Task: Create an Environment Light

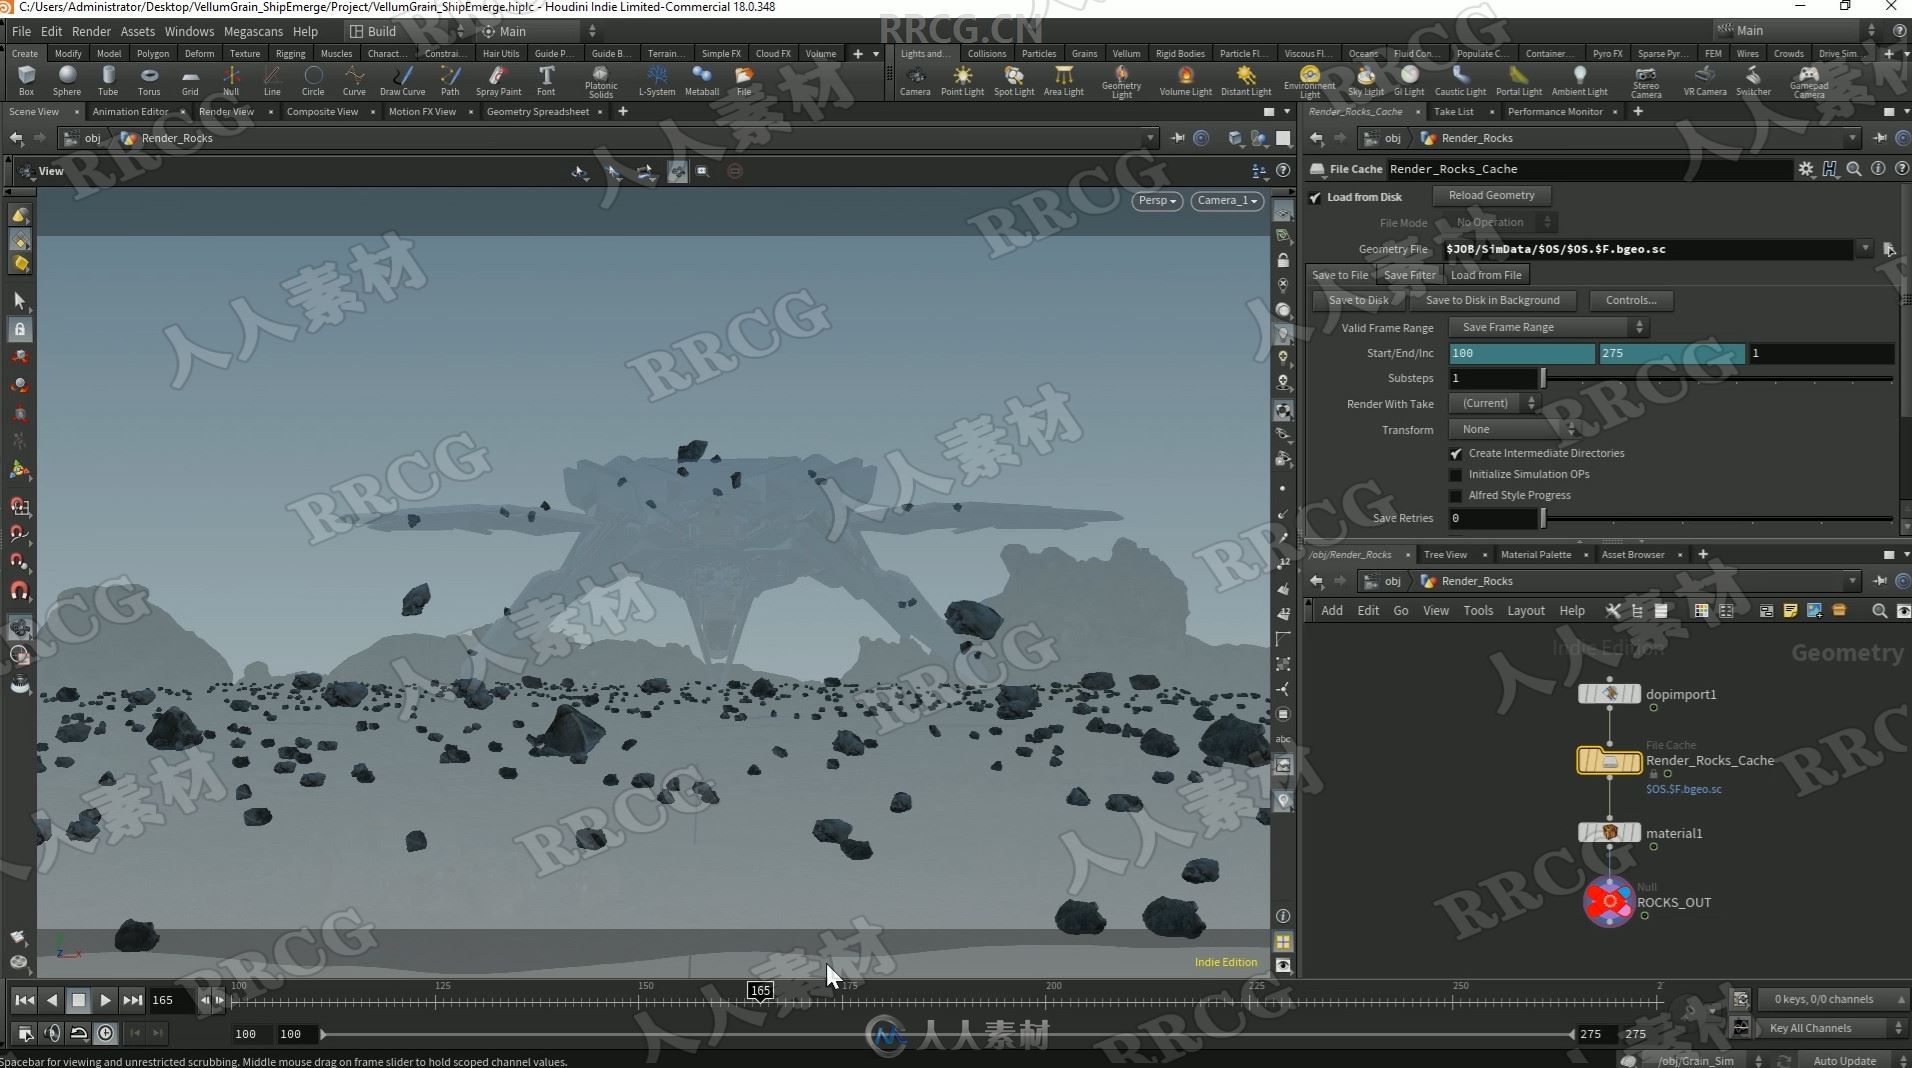Action: pos(1309,81)
